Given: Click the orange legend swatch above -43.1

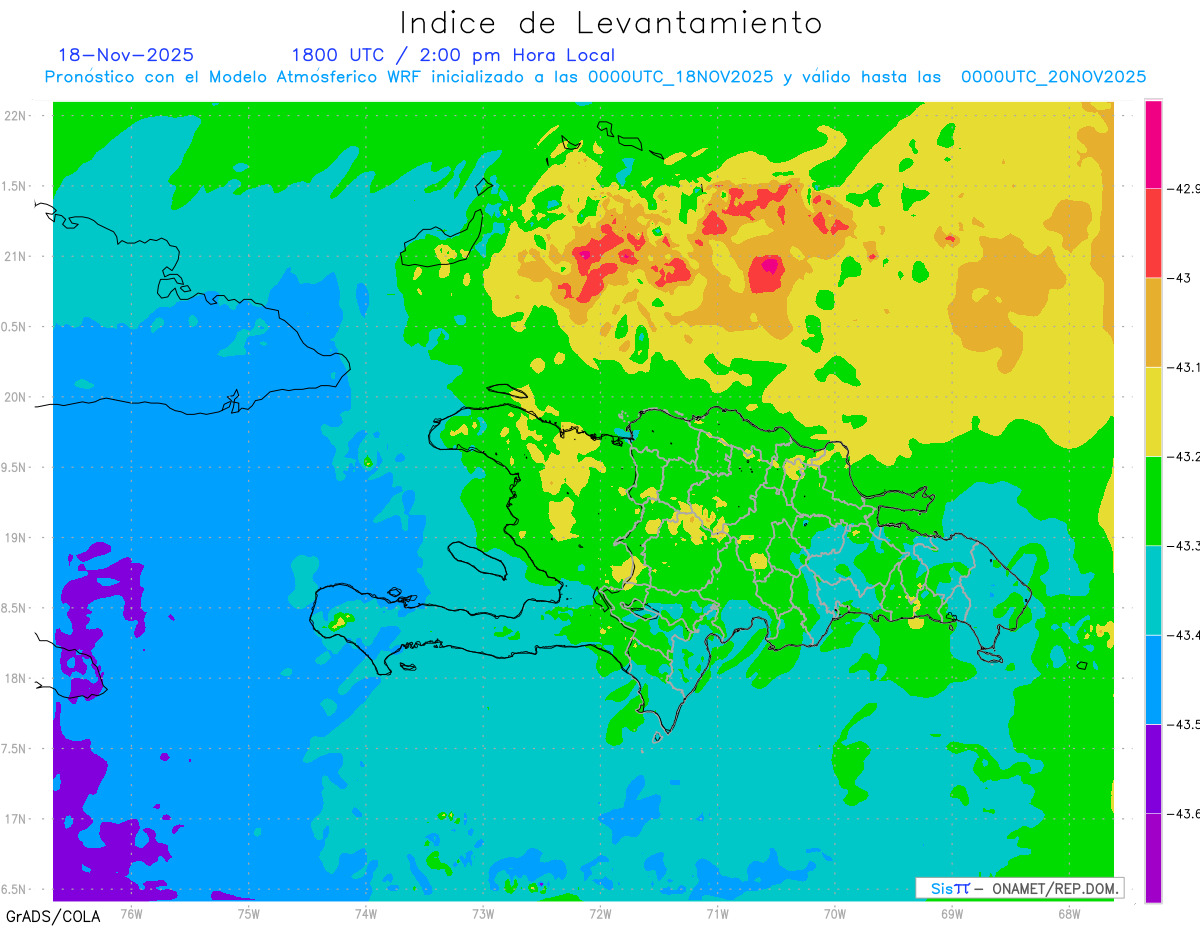Looking at the screenshot, I should 1153,322.
